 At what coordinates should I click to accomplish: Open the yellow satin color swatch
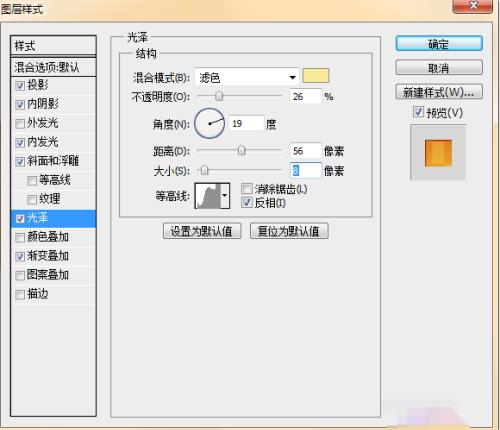(x=316, y=76)
